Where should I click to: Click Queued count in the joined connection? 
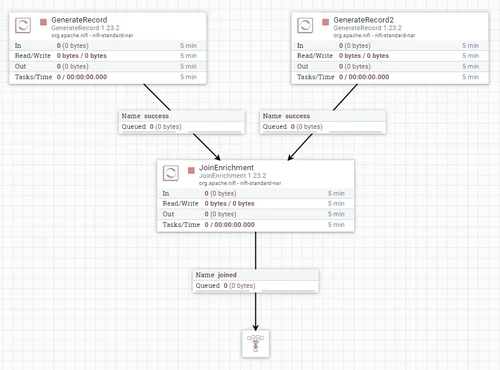pyautogui.click(x=239, y=286)
